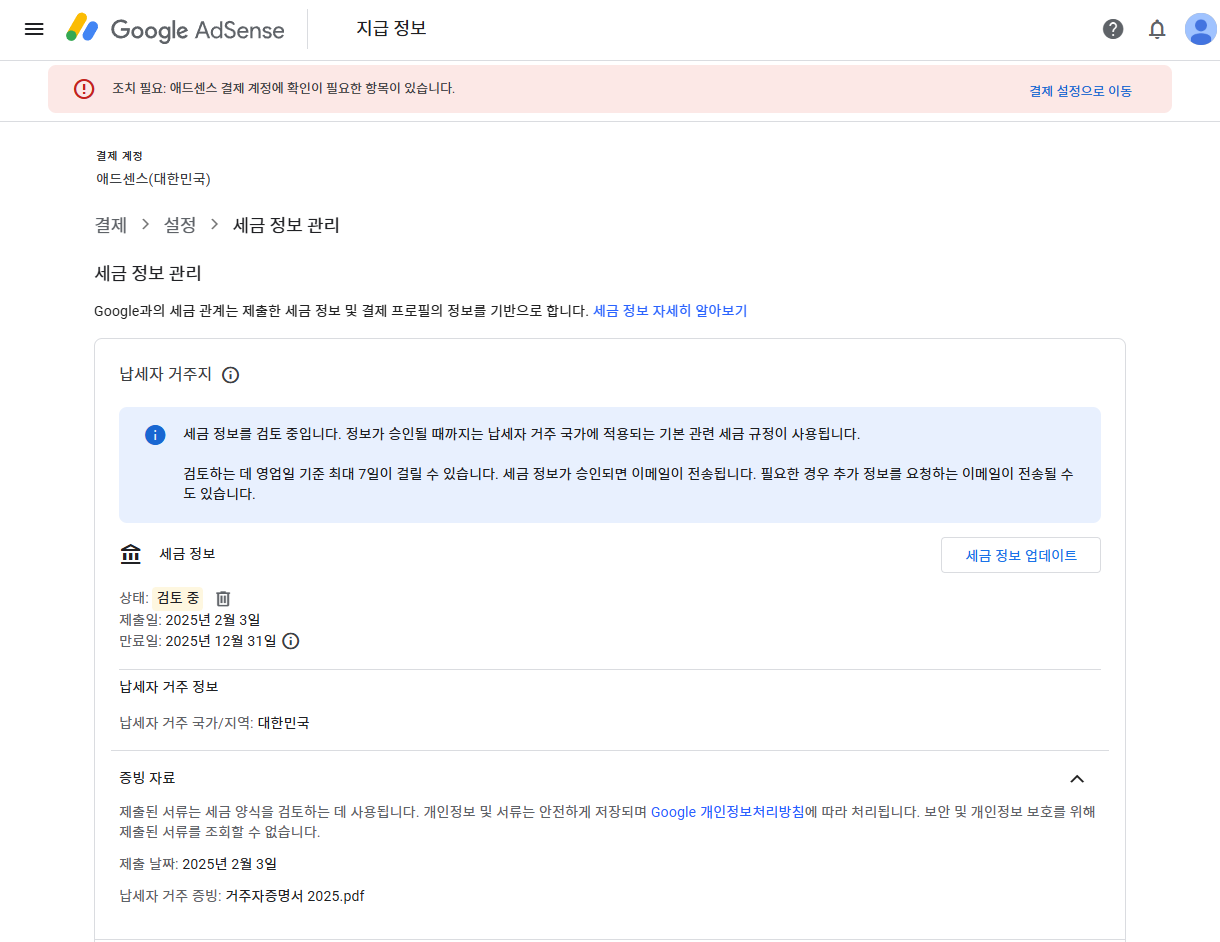Click the bank icon beside 세금 정보
The height and width of the screenshot is (942, 1220).
tap(130, 553)
